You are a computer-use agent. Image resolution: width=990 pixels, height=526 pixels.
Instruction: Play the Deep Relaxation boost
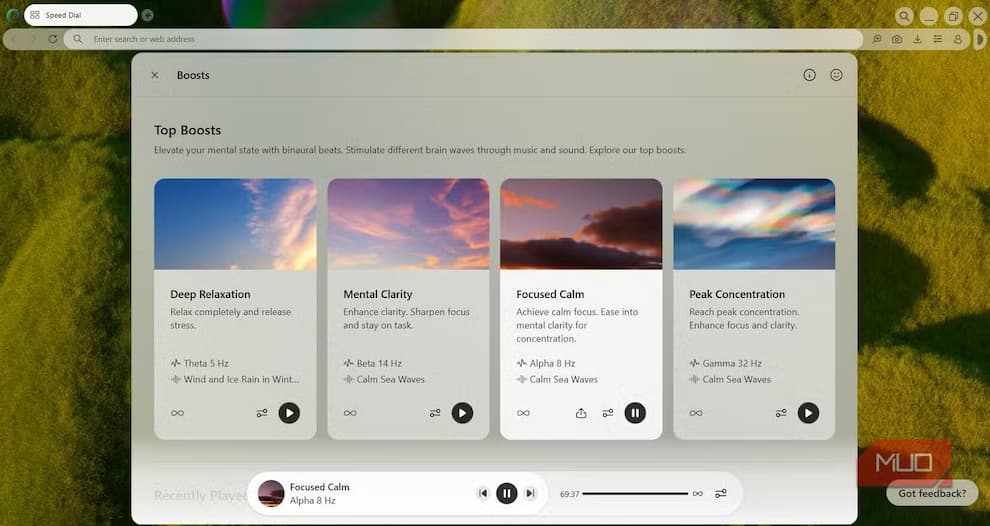click(x=289, y=412)
